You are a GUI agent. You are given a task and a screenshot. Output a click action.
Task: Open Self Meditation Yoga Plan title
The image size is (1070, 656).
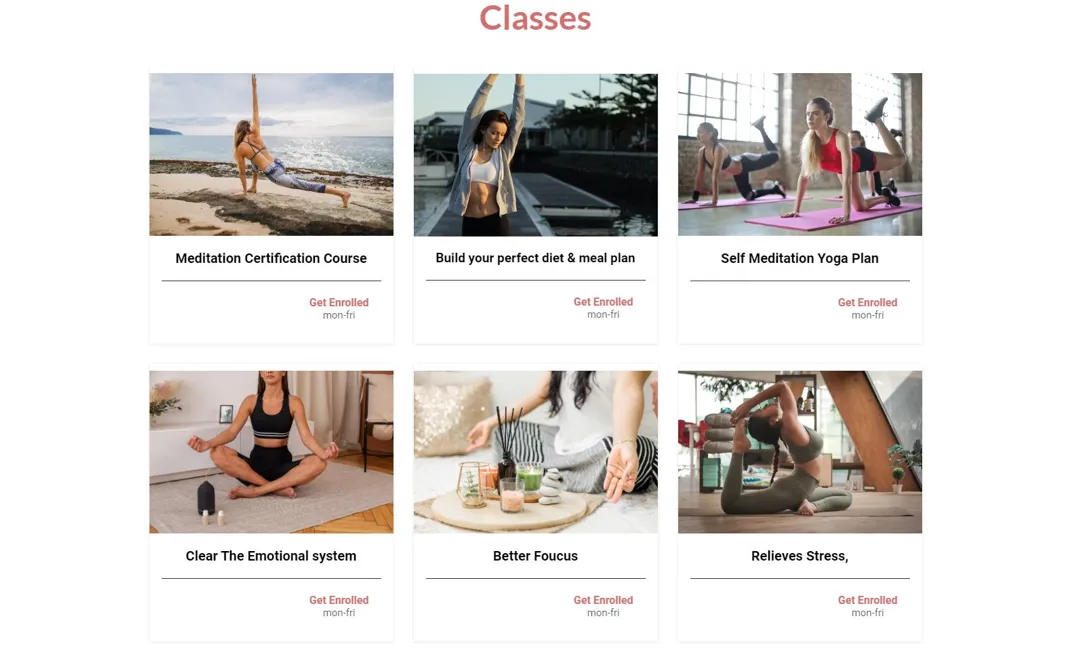click(x=800, y=258)
